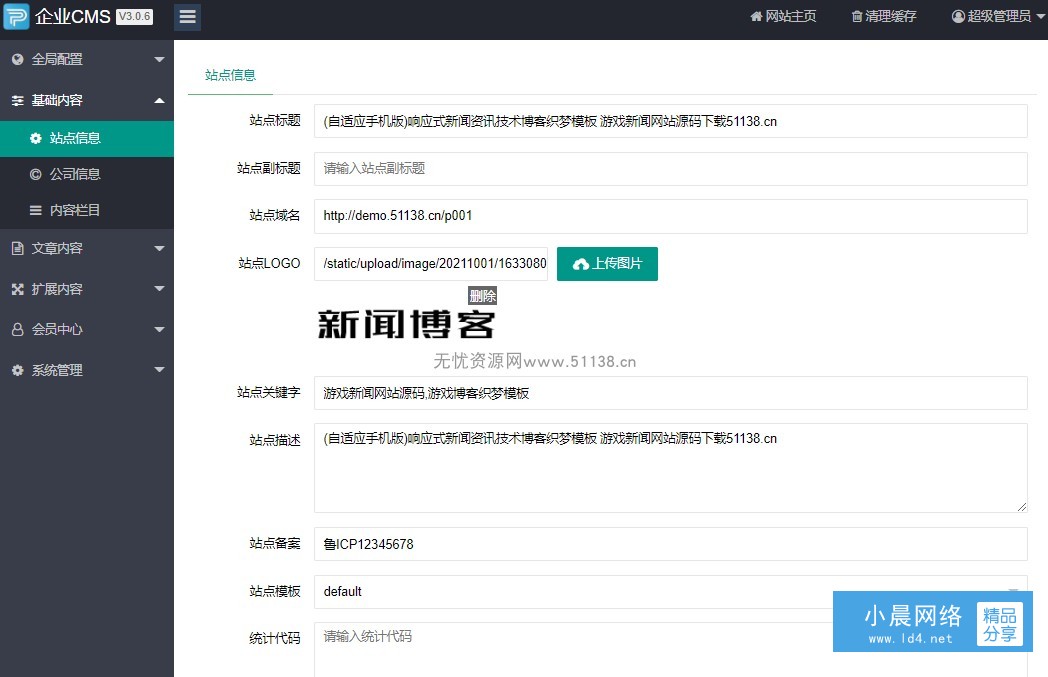Expand 系统管理 settings menu
This screenshot has width=1048, height=677.
(86, 371)
